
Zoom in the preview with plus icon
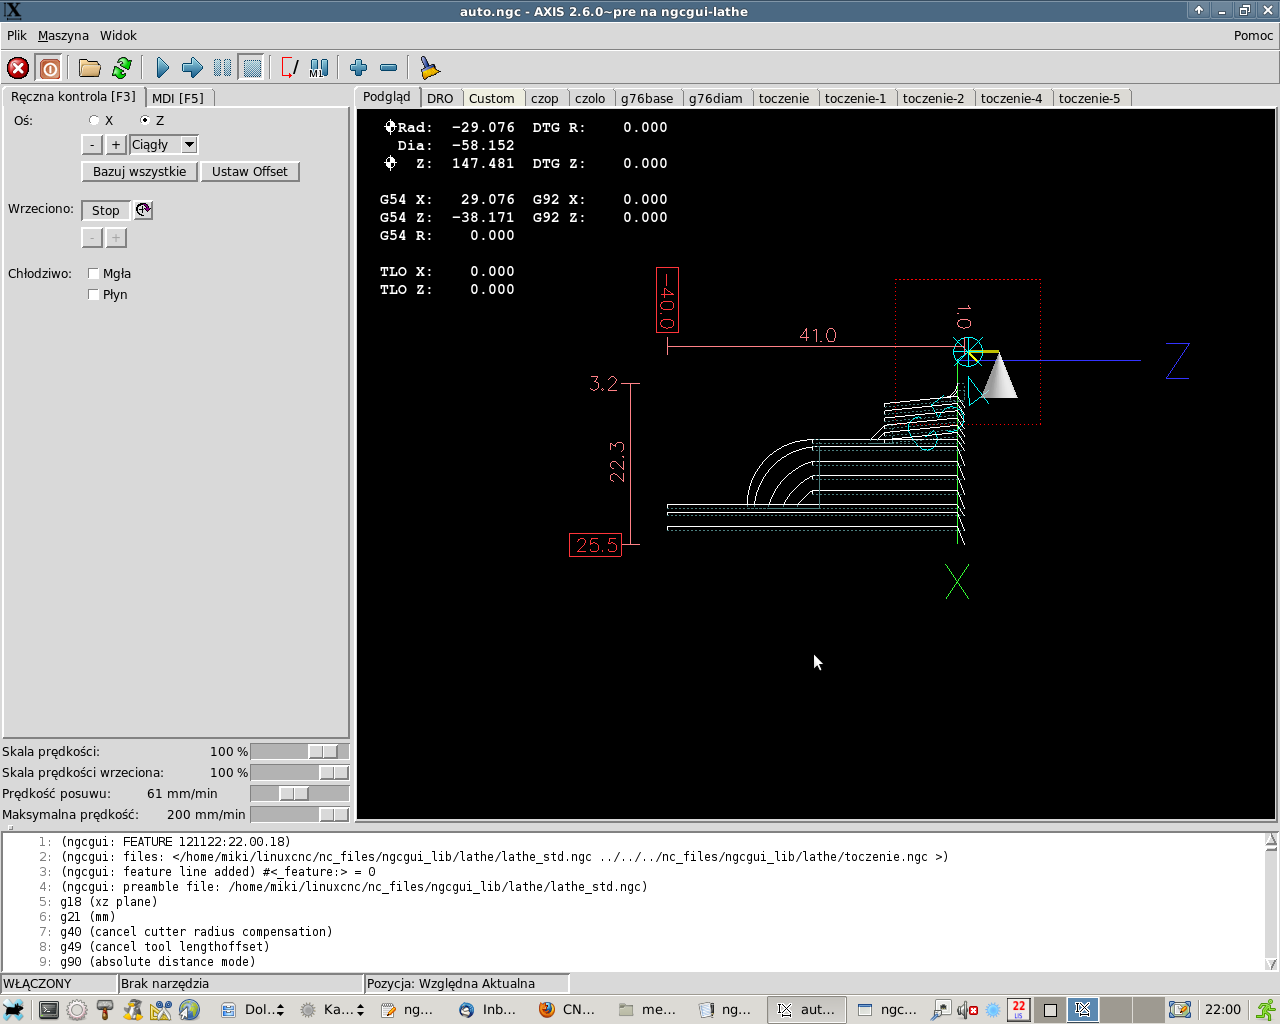(359, 68)
